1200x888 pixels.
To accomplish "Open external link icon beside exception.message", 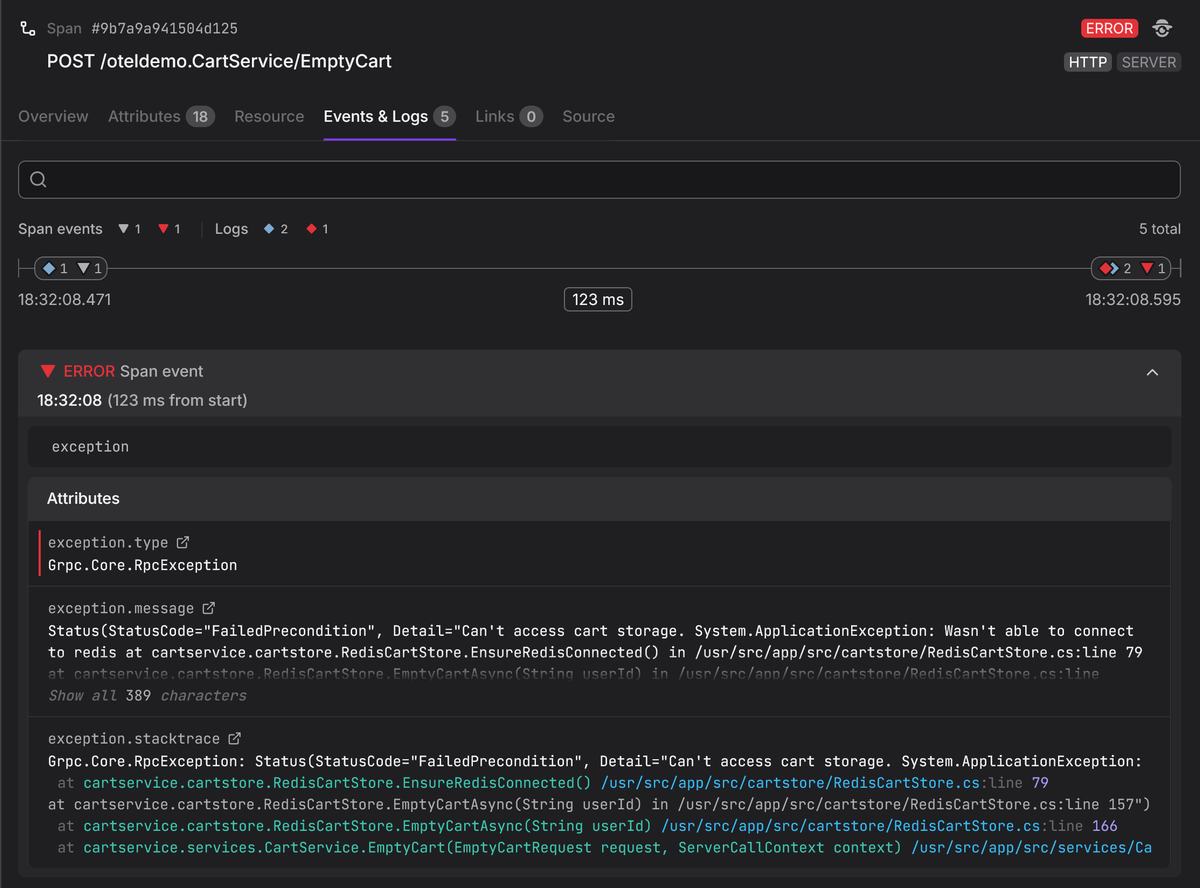I will [209, 608].
